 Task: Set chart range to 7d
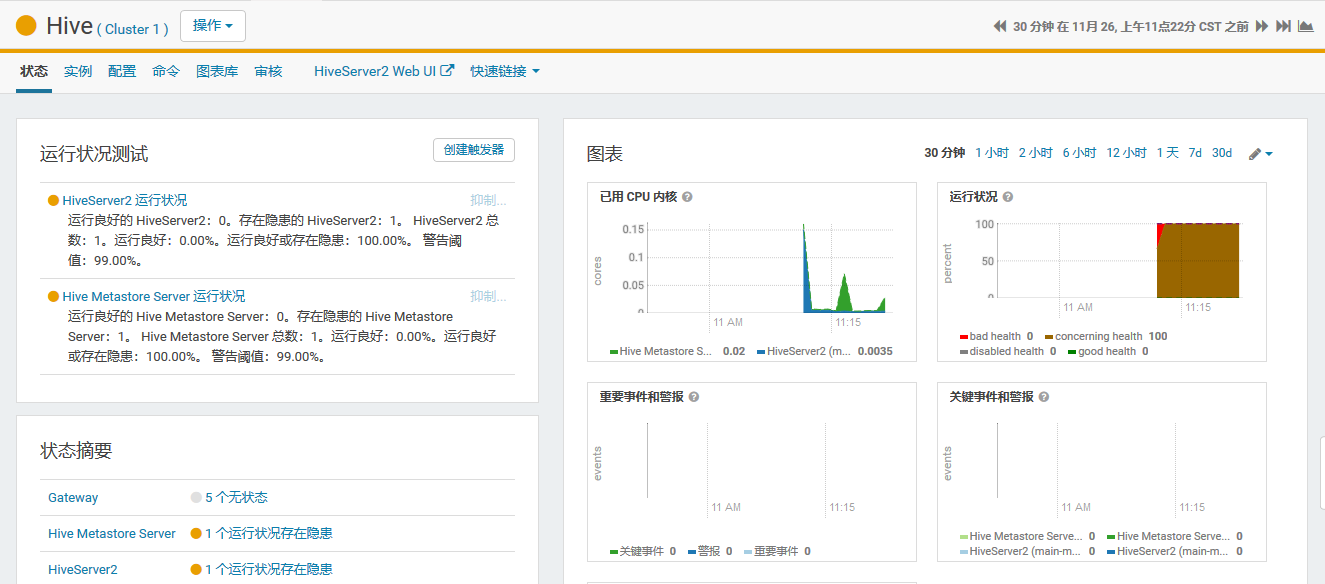tap(1195, 153)
